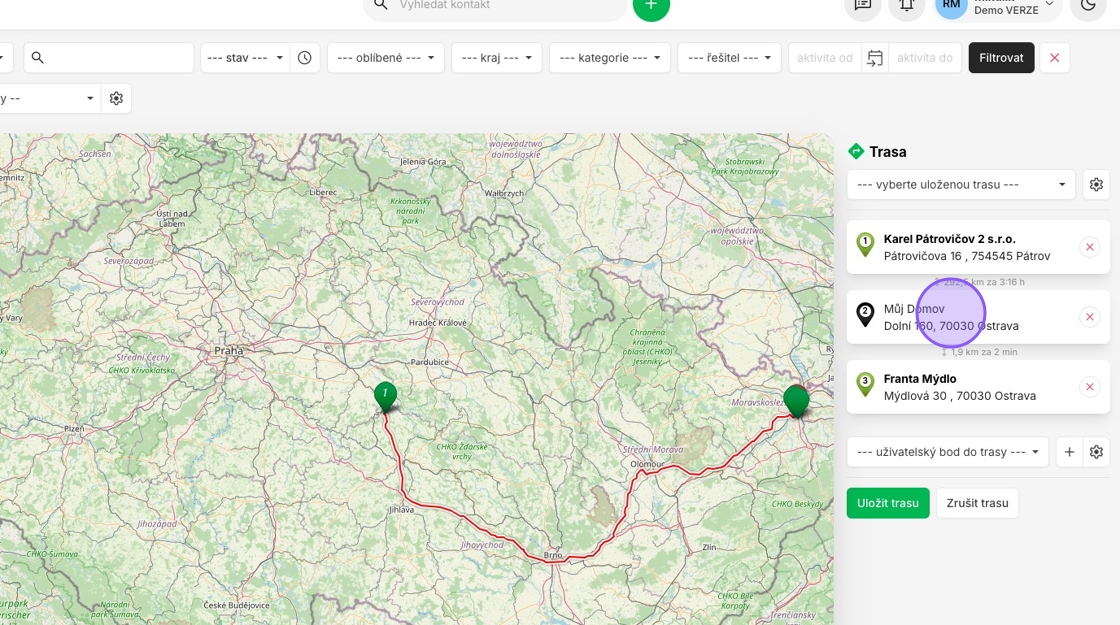
Task: Open the uživatelský bod do trasy dropdown
Action: click(947, 451)
